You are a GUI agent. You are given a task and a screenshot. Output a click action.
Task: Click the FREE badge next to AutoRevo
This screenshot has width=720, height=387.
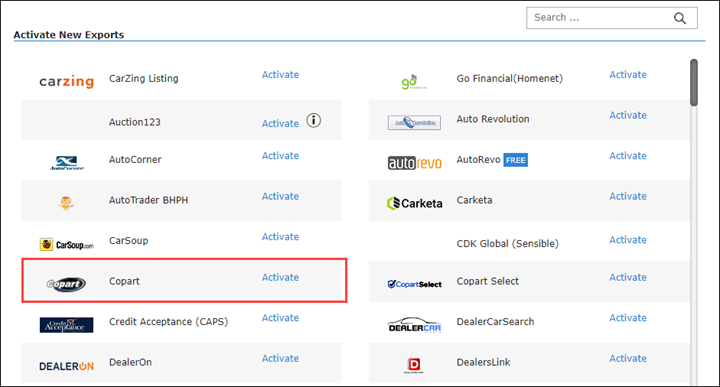[x=516, y=160]
